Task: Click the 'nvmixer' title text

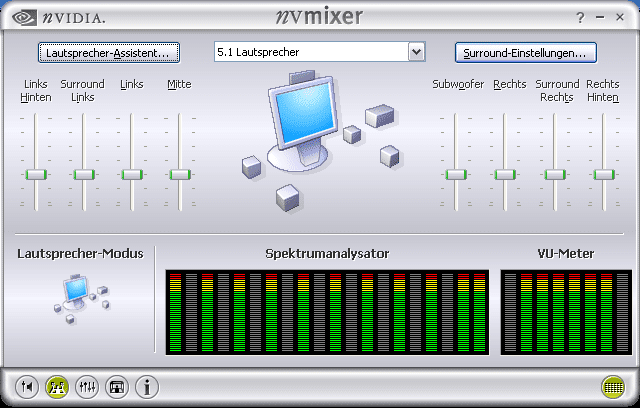Action: pyautogui.click(x=319, y=17)
